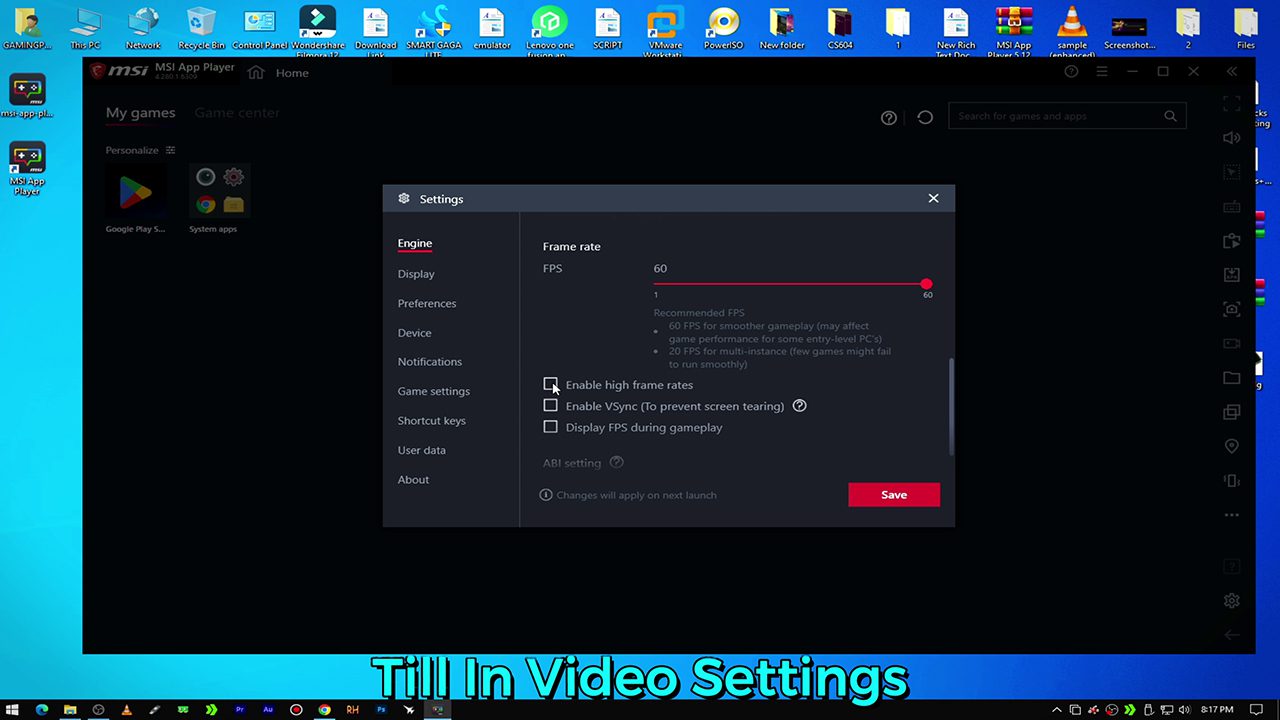Viewport: 1280px width, 720px height.
Task: Tick the Enable VSync checkbox
Action: click(550, 405)
